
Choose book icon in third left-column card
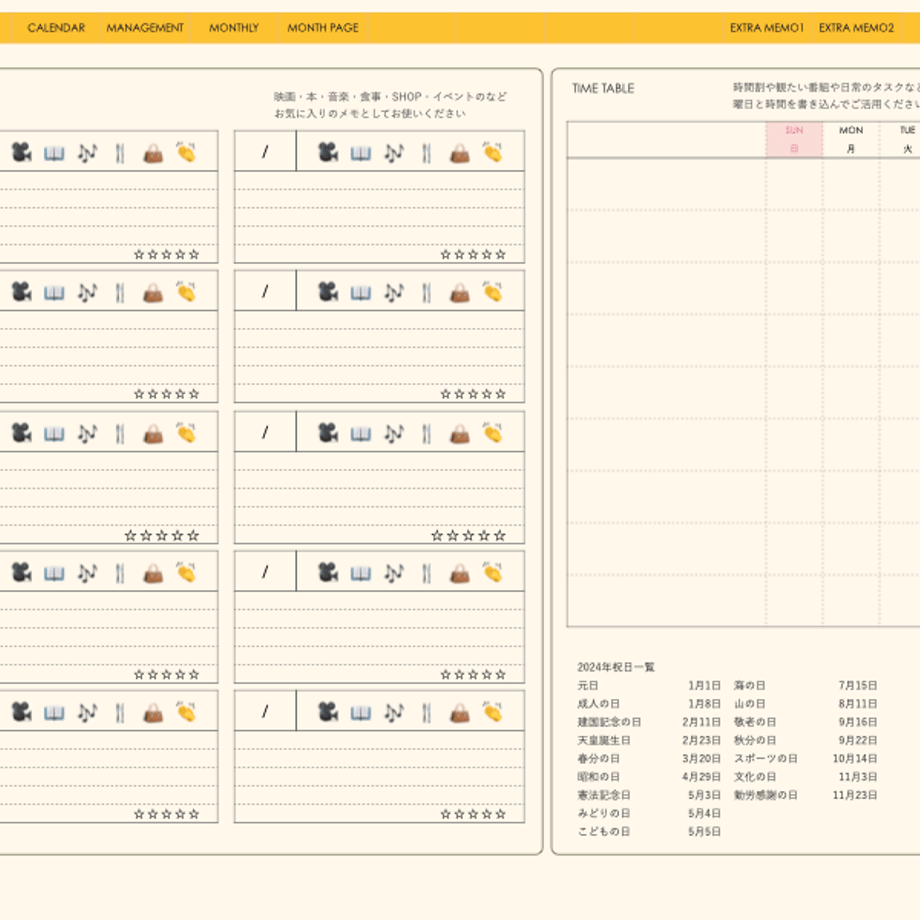coord(54,434)
